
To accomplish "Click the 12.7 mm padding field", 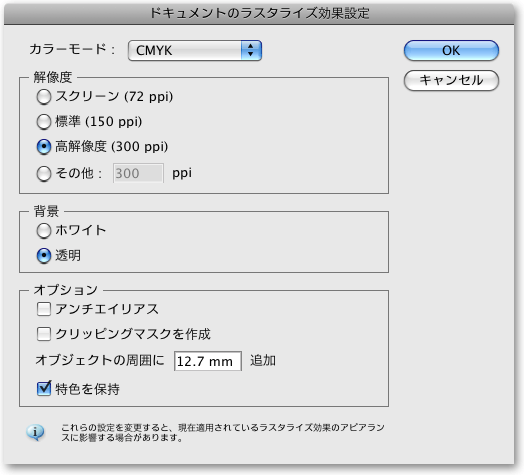I will tap(208, 361).
